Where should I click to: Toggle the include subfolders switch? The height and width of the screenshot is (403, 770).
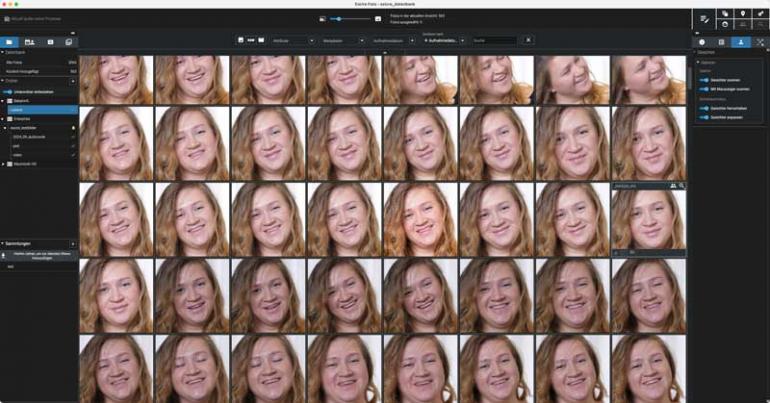(x=7, y=92)
